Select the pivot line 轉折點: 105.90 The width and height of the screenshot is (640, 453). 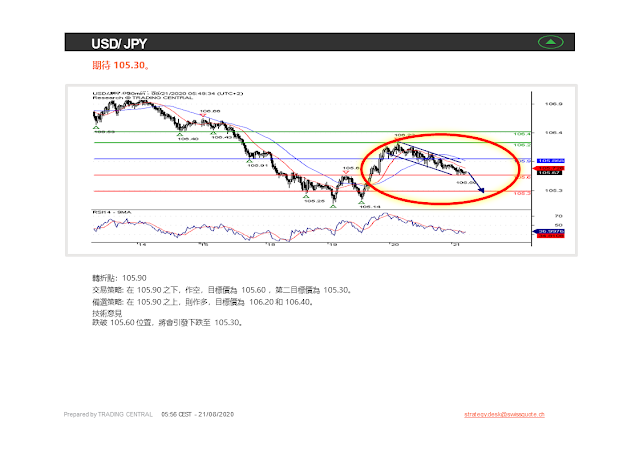[x=119, y=278]
